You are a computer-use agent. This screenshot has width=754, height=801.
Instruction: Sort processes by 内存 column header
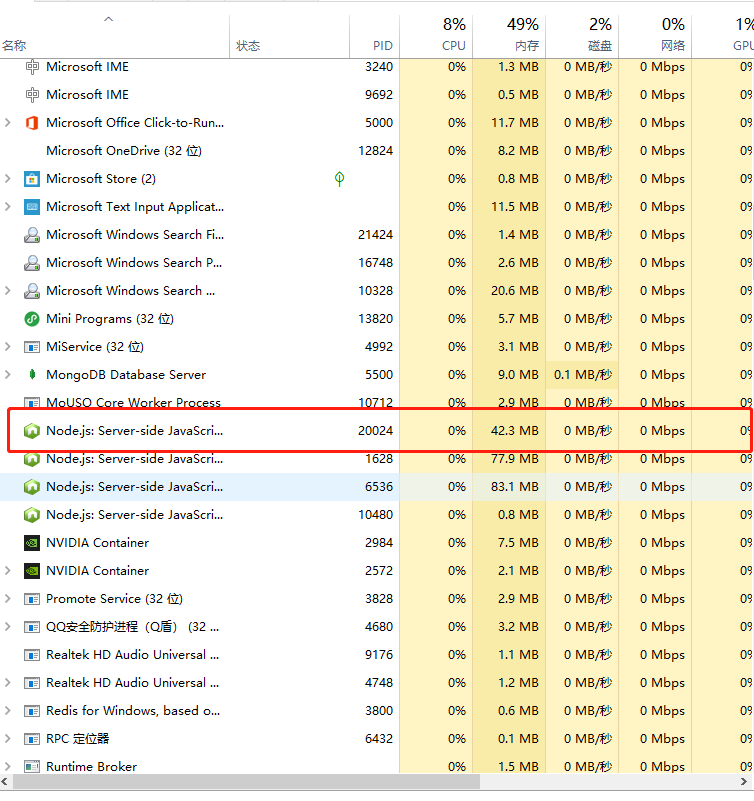509,36
